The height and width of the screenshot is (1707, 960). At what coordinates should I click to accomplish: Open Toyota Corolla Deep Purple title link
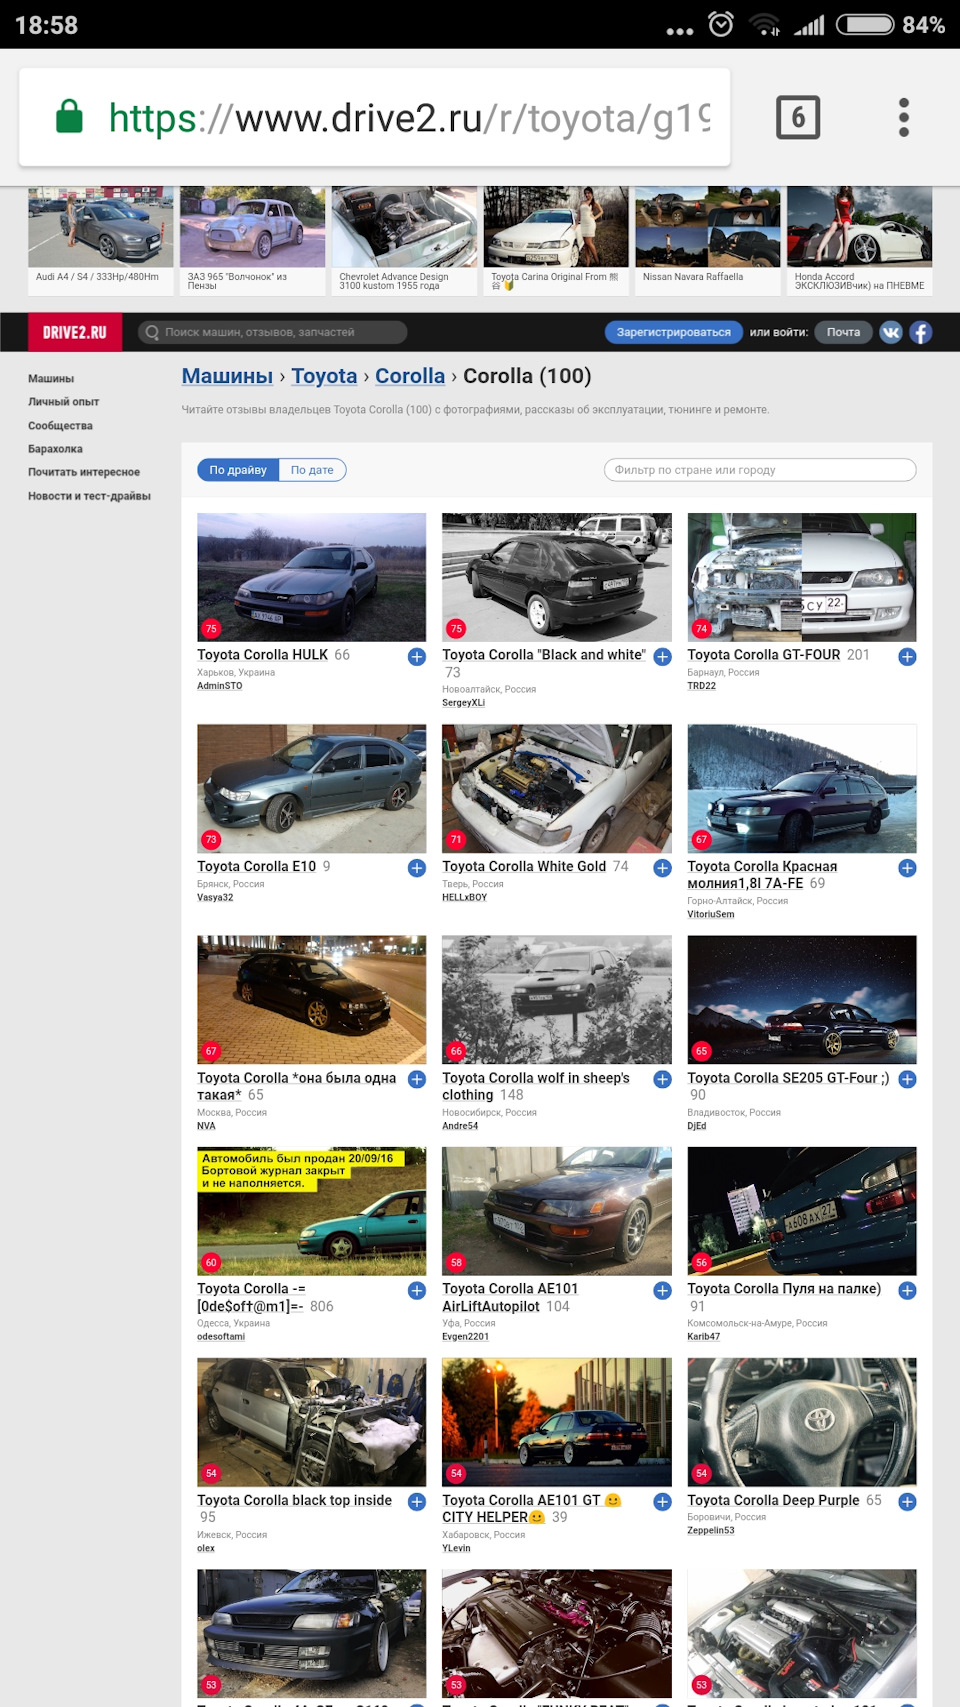pyautogui.click(x=773, y=1500)
